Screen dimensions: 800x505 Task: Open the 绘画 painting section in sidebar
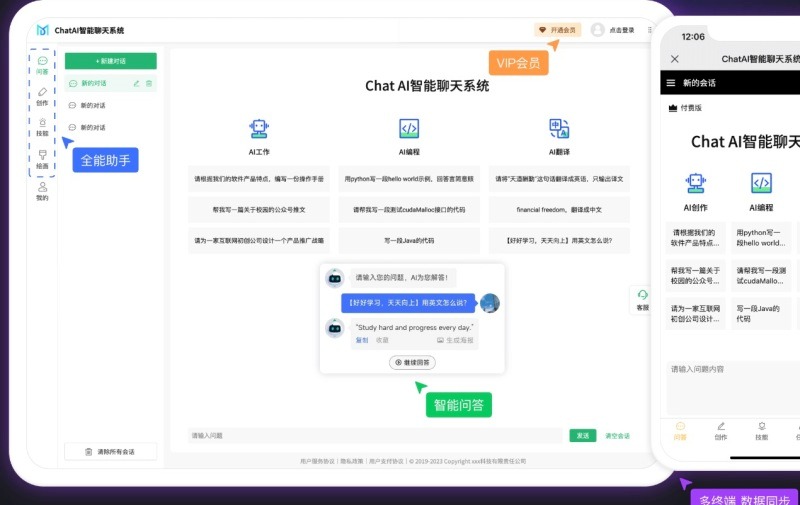click(x=42, y=159)
